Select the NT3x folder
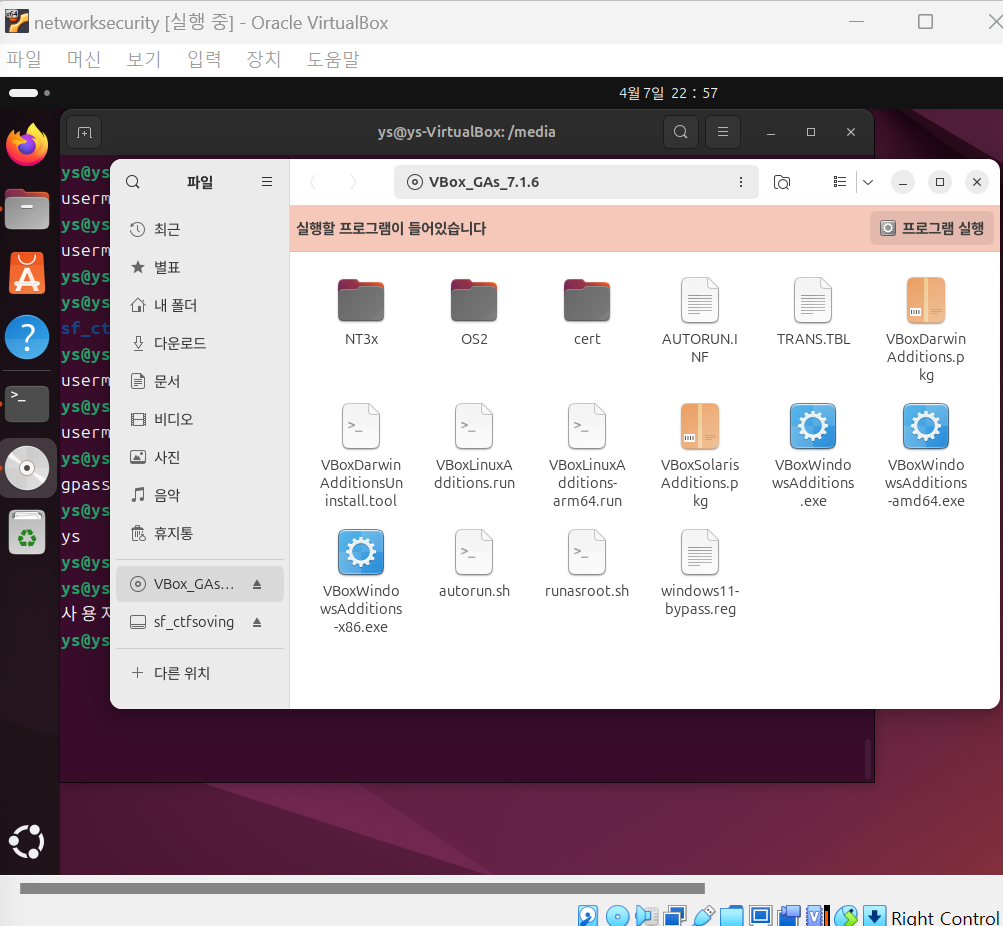The width and height of the screenshot is (1003, 926). click(x=361, y=311)
